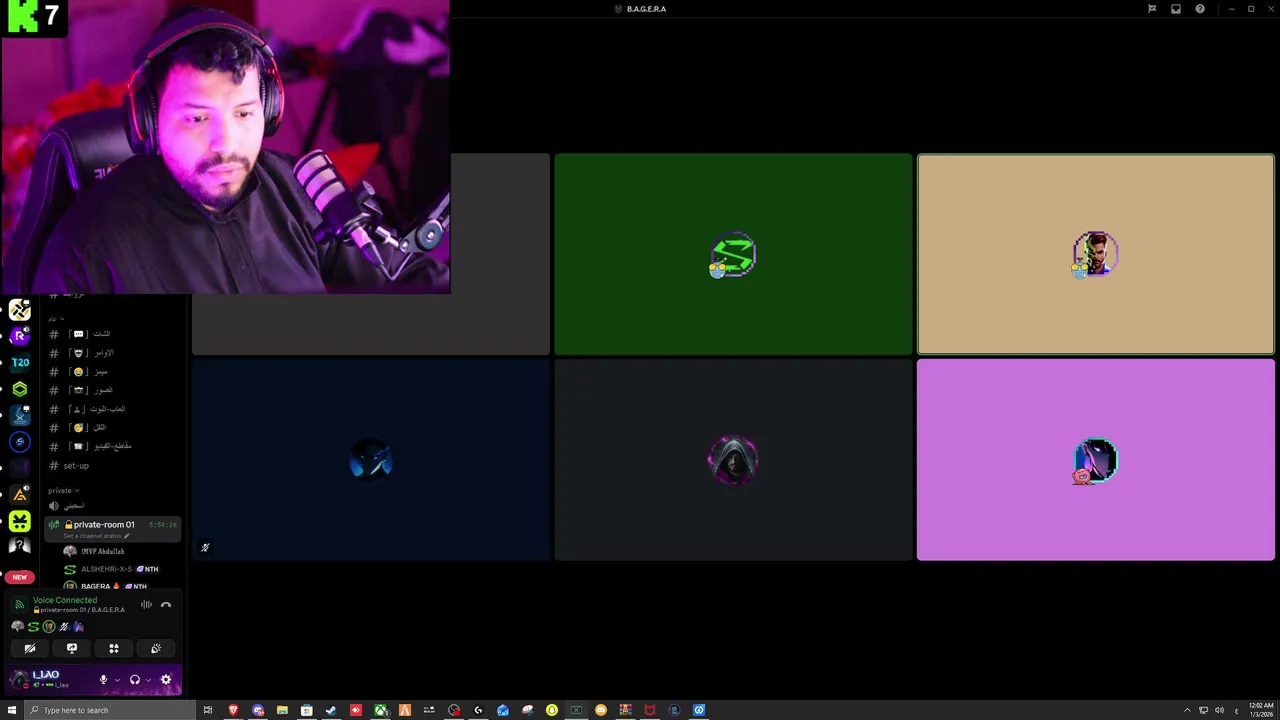Focus the green S avatar video tile
This screenshot has width=1280, height=720.
coord(733,254)
